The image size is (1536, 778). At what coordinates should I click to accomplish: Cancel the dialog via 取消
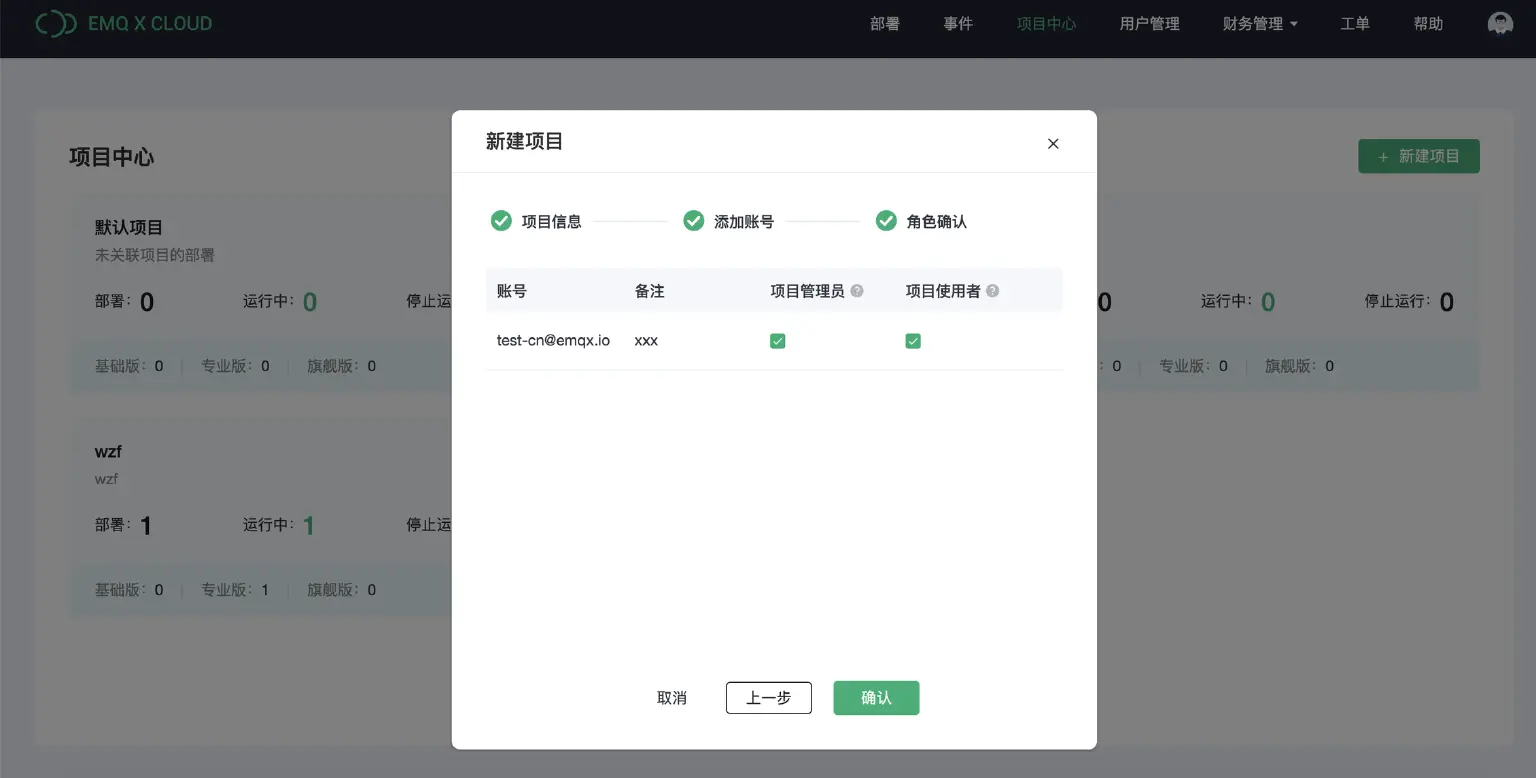tap(671, 697)
